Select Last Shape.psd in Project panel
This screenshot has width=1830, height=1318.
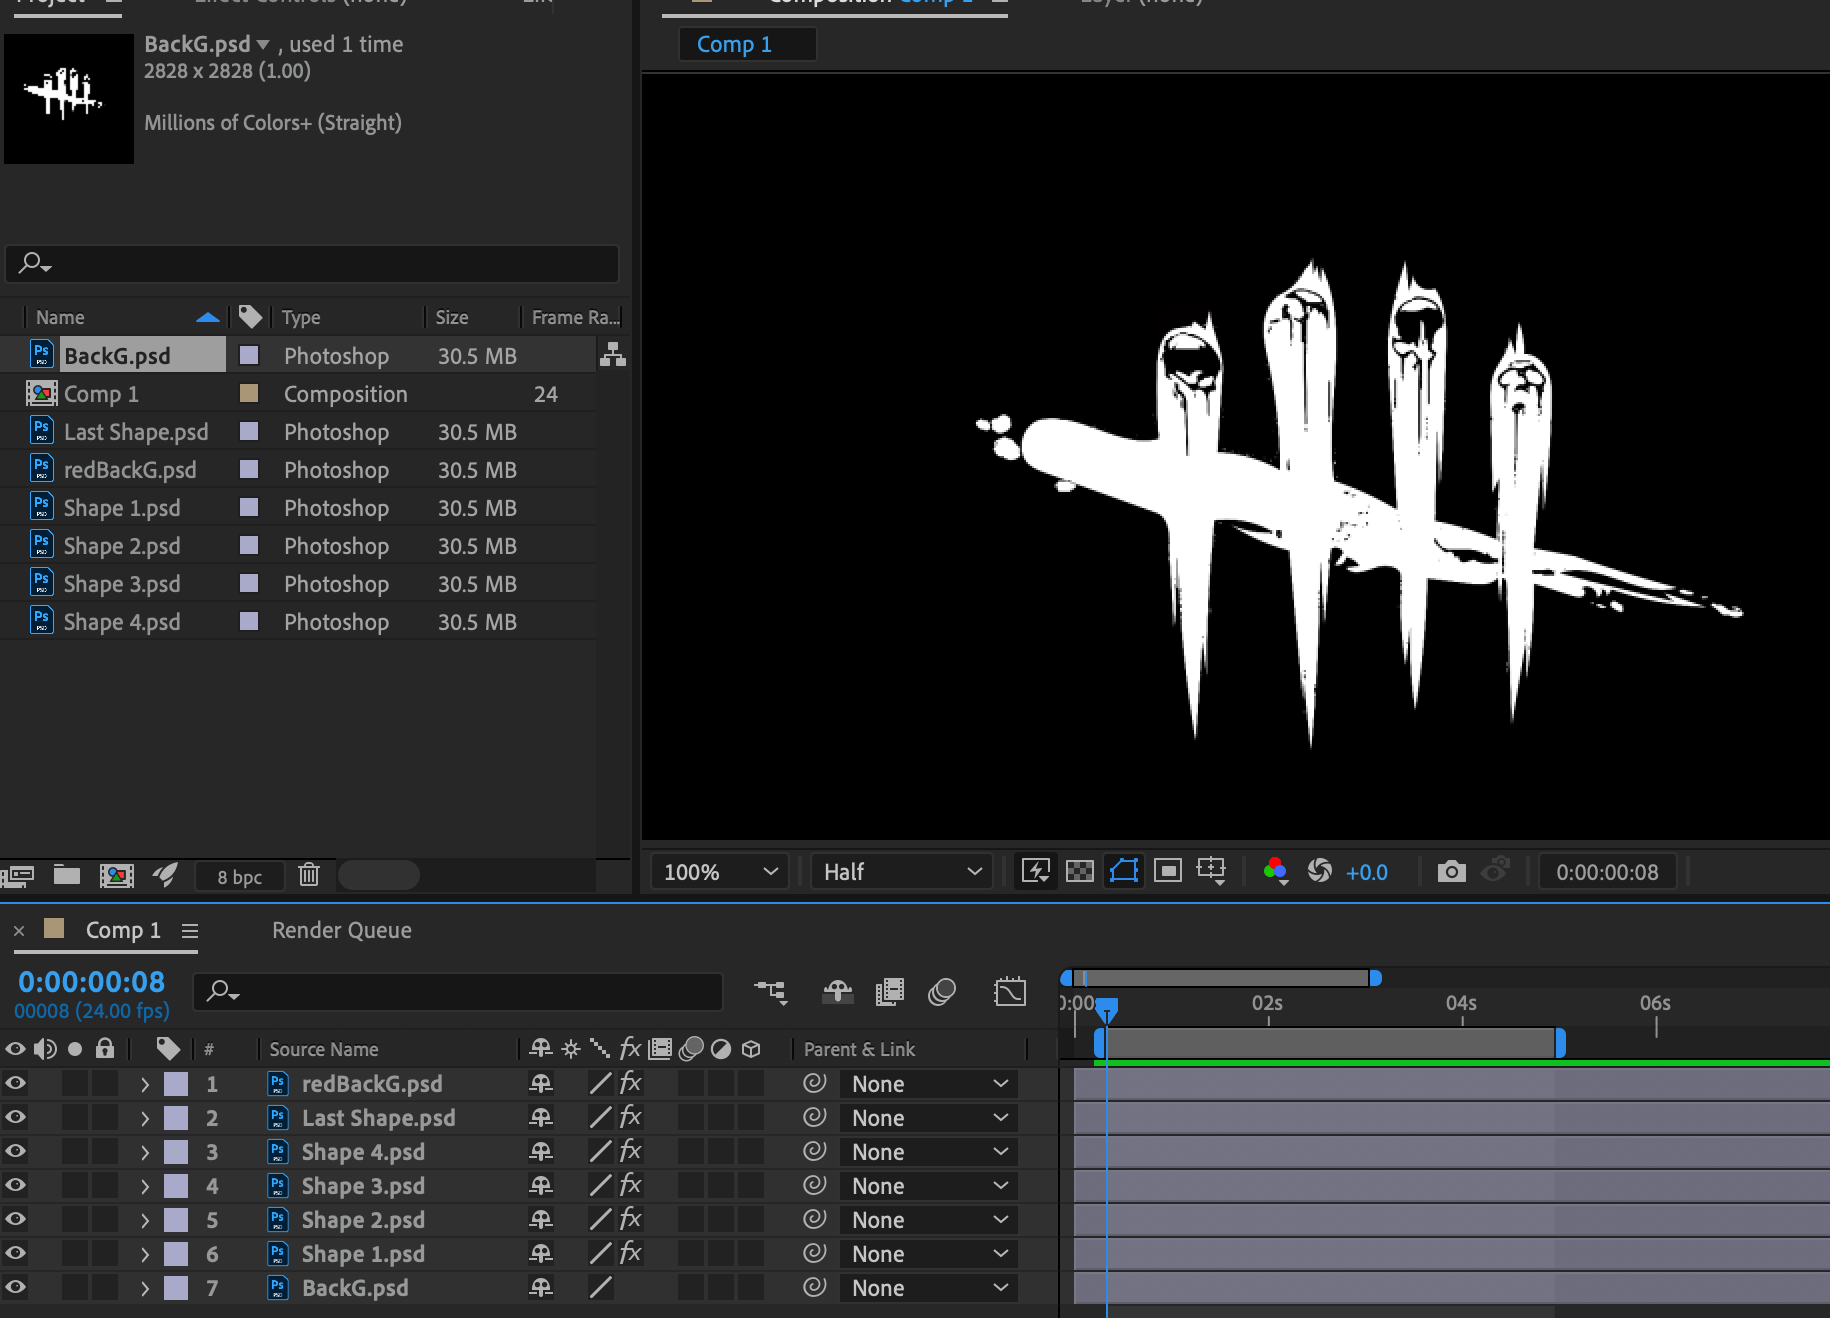pos(136,432)
